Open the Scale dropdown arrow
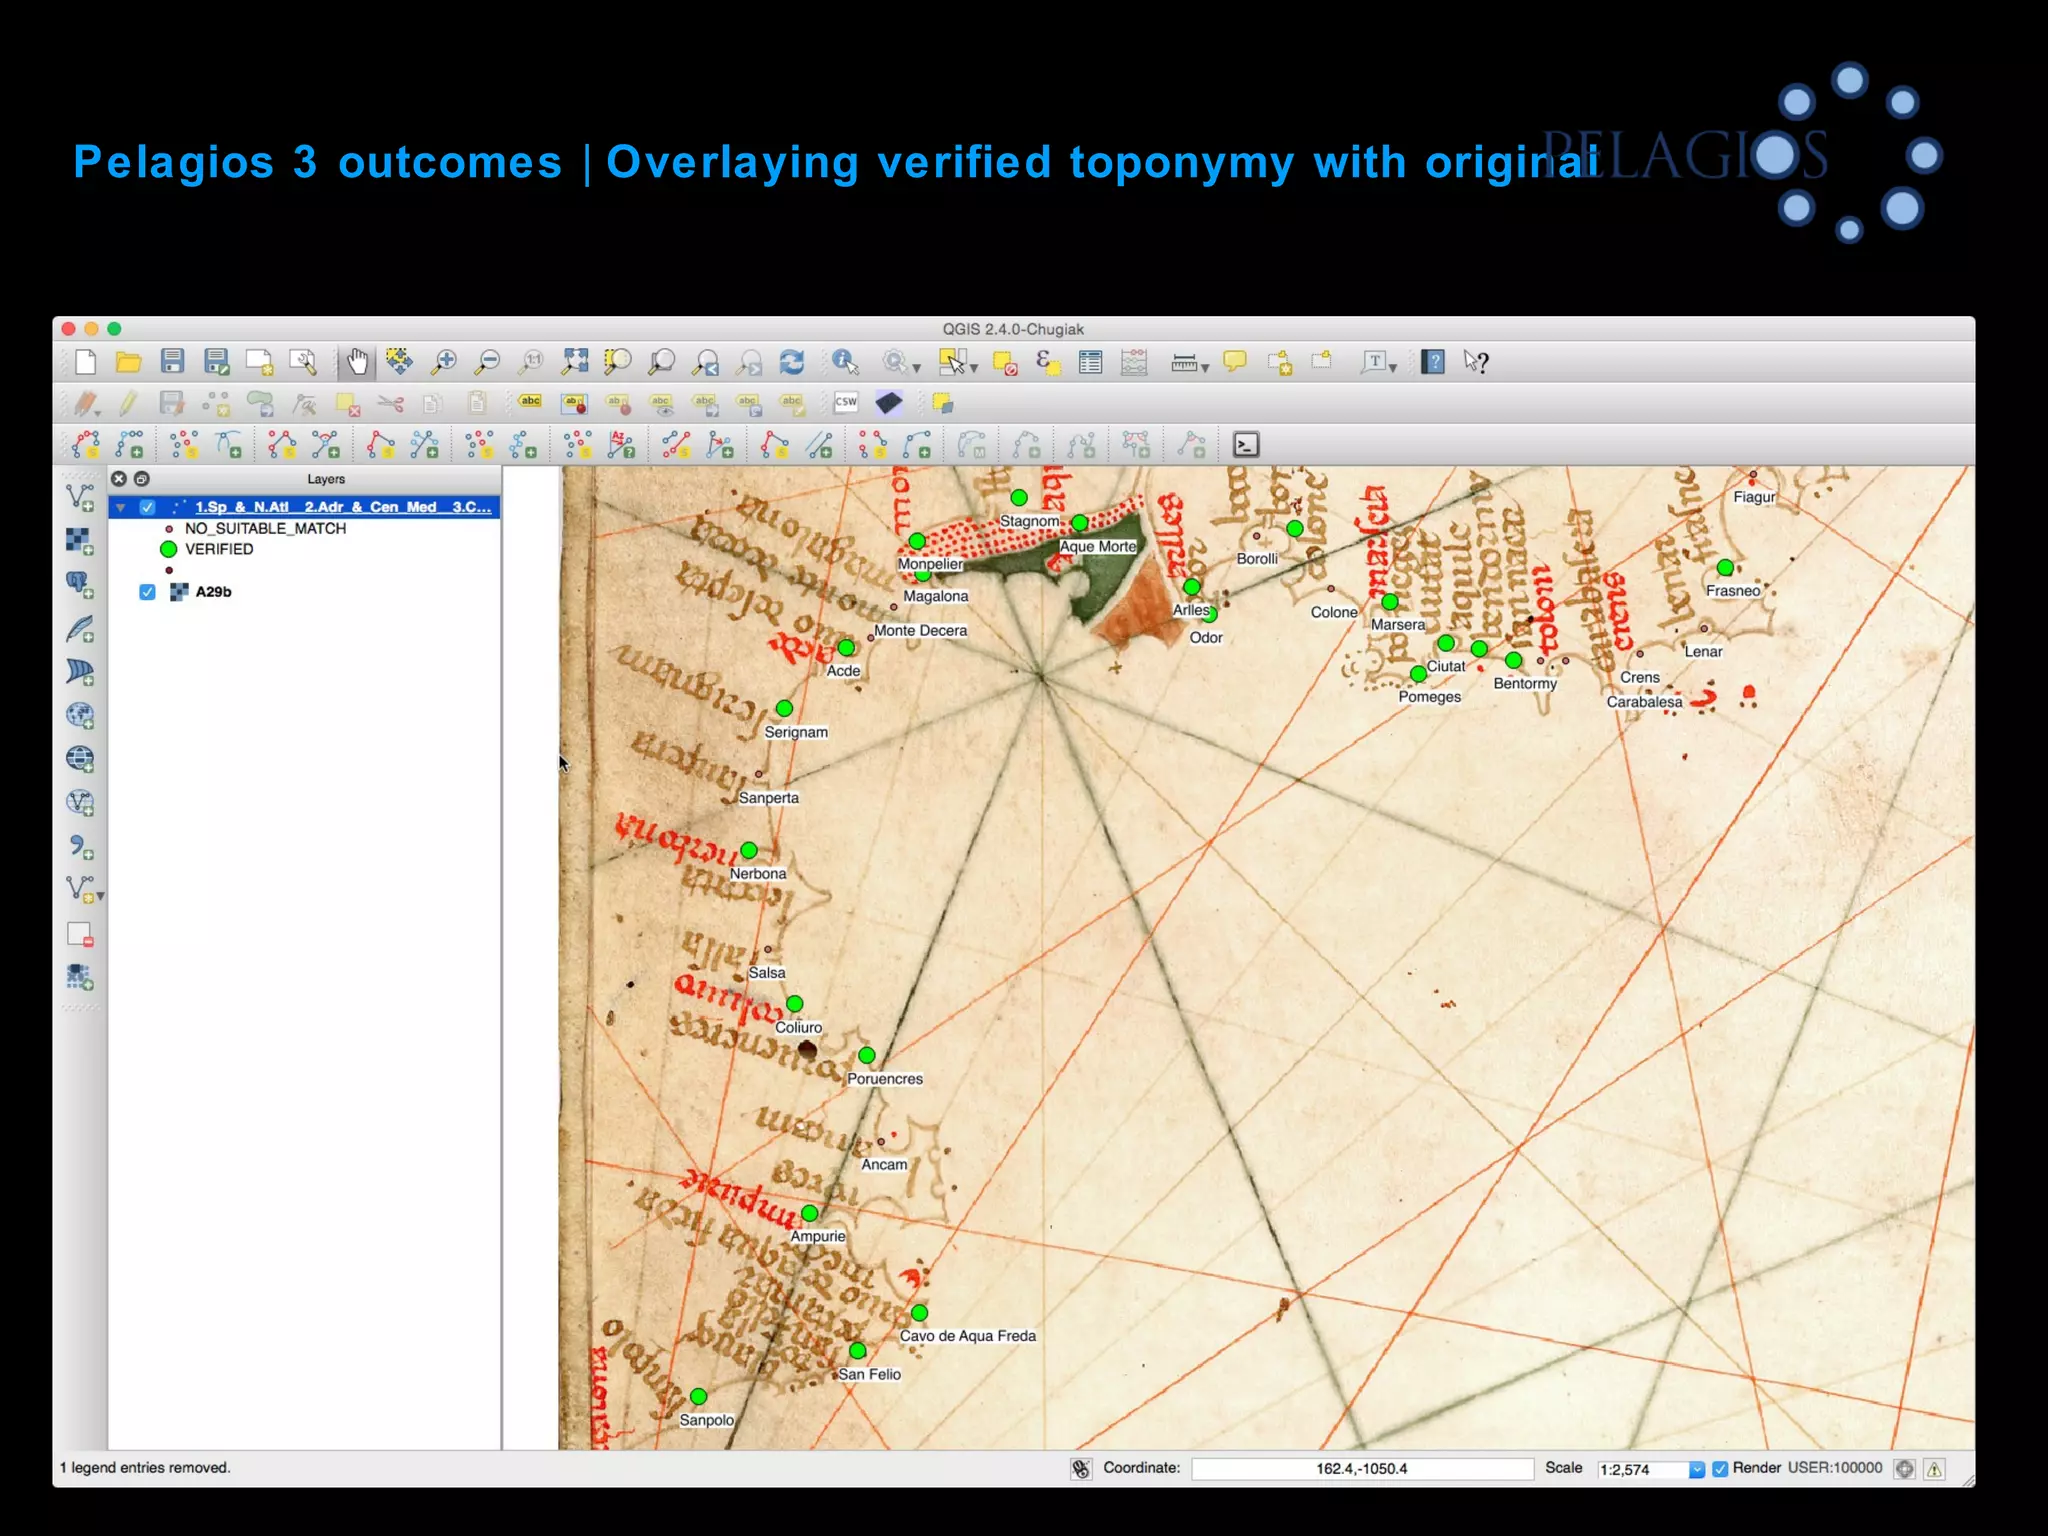The image size is (2048, 1536). tap(1696, 1469)
